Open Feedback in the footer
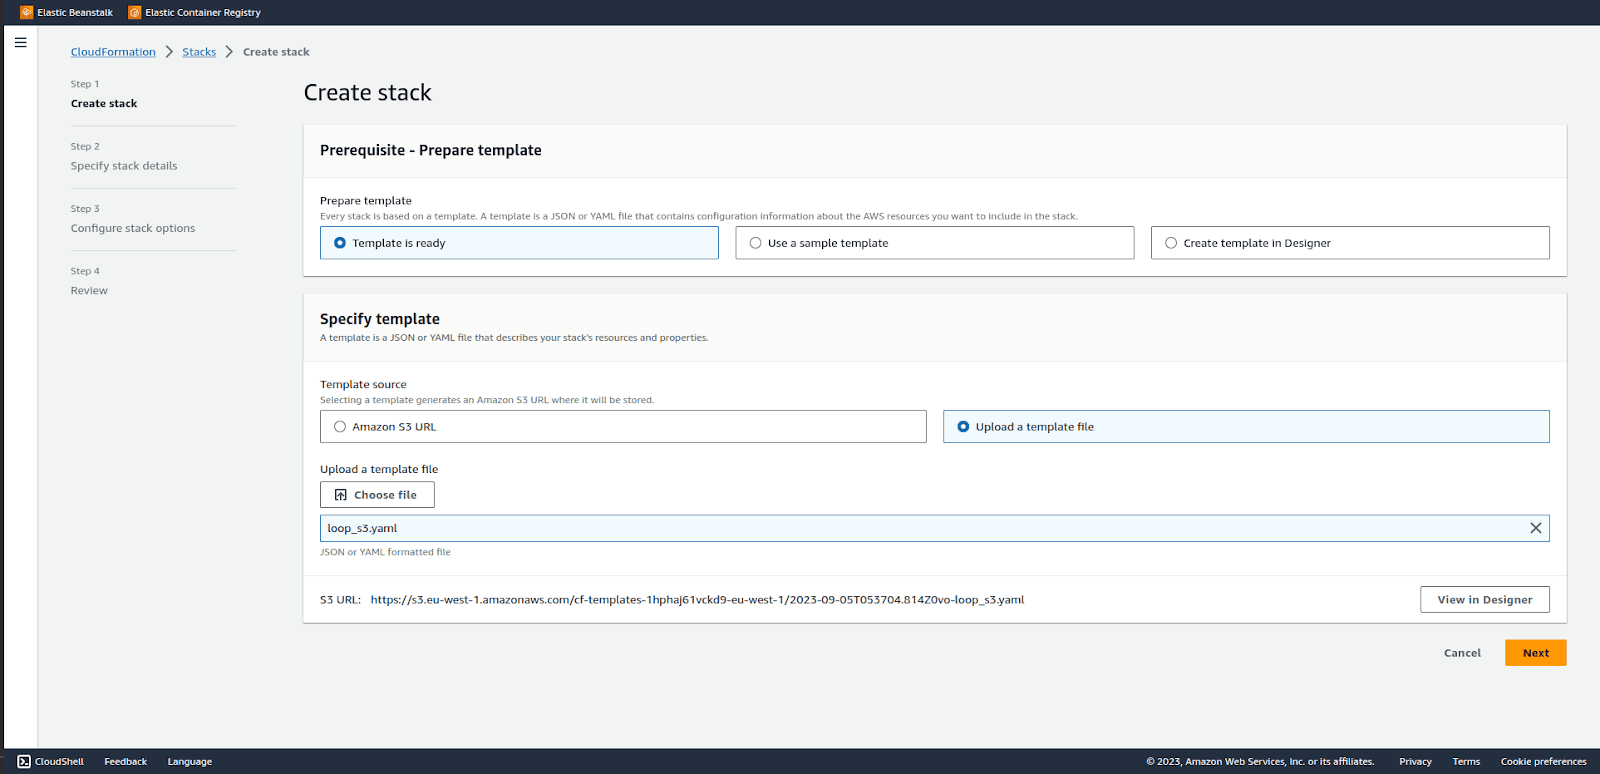The width and height of the screenshot is (1600, 774). 126,762
